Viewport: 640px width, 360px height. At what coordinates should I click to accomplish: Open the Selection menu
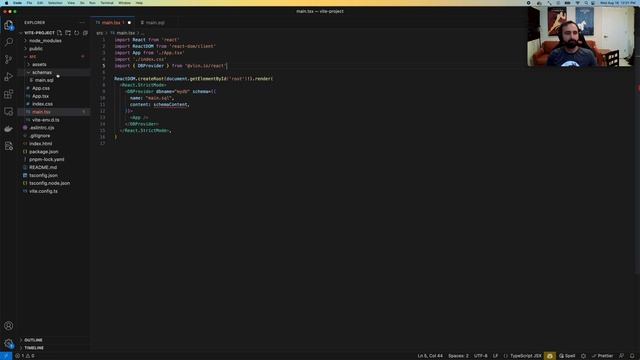click(55, 3)
